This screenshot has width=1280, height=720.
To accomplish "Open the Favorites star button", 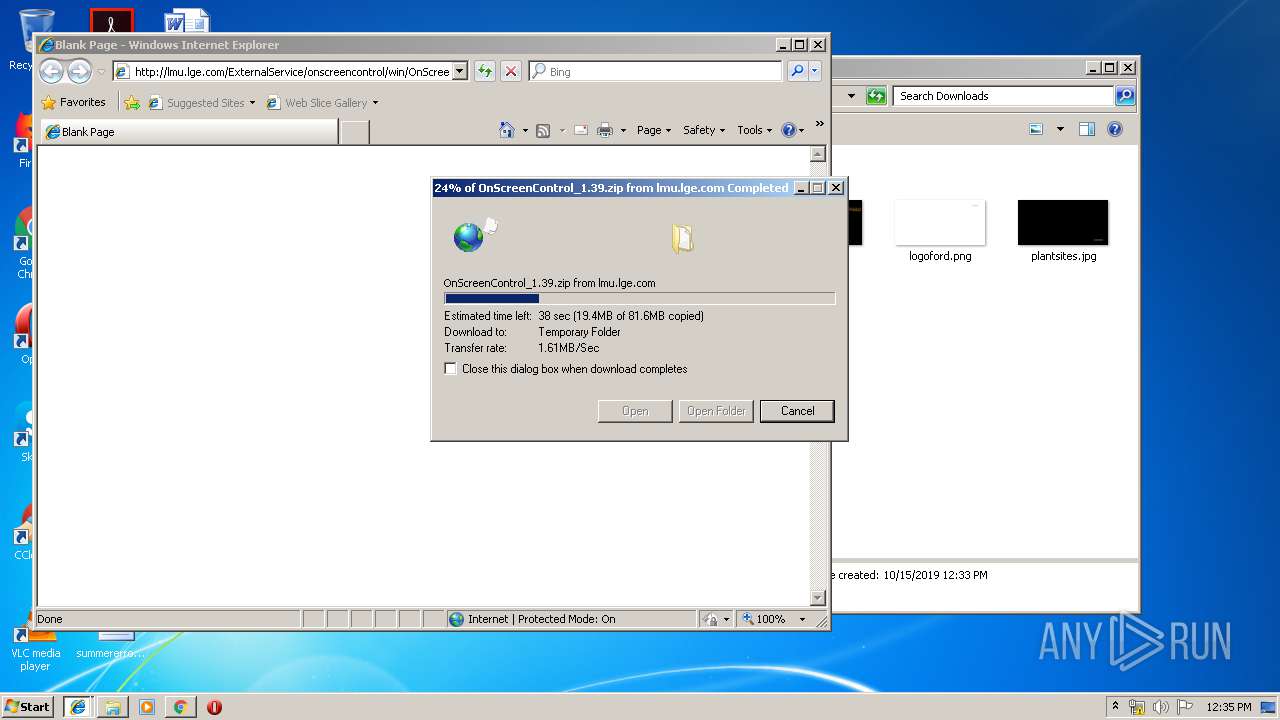I will point(74,102).
